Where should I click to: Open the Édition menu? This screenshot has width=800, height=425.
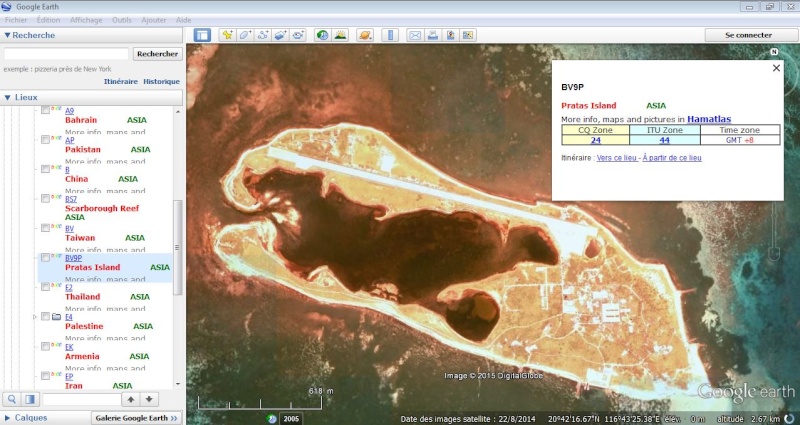click(x=48, y=20)
